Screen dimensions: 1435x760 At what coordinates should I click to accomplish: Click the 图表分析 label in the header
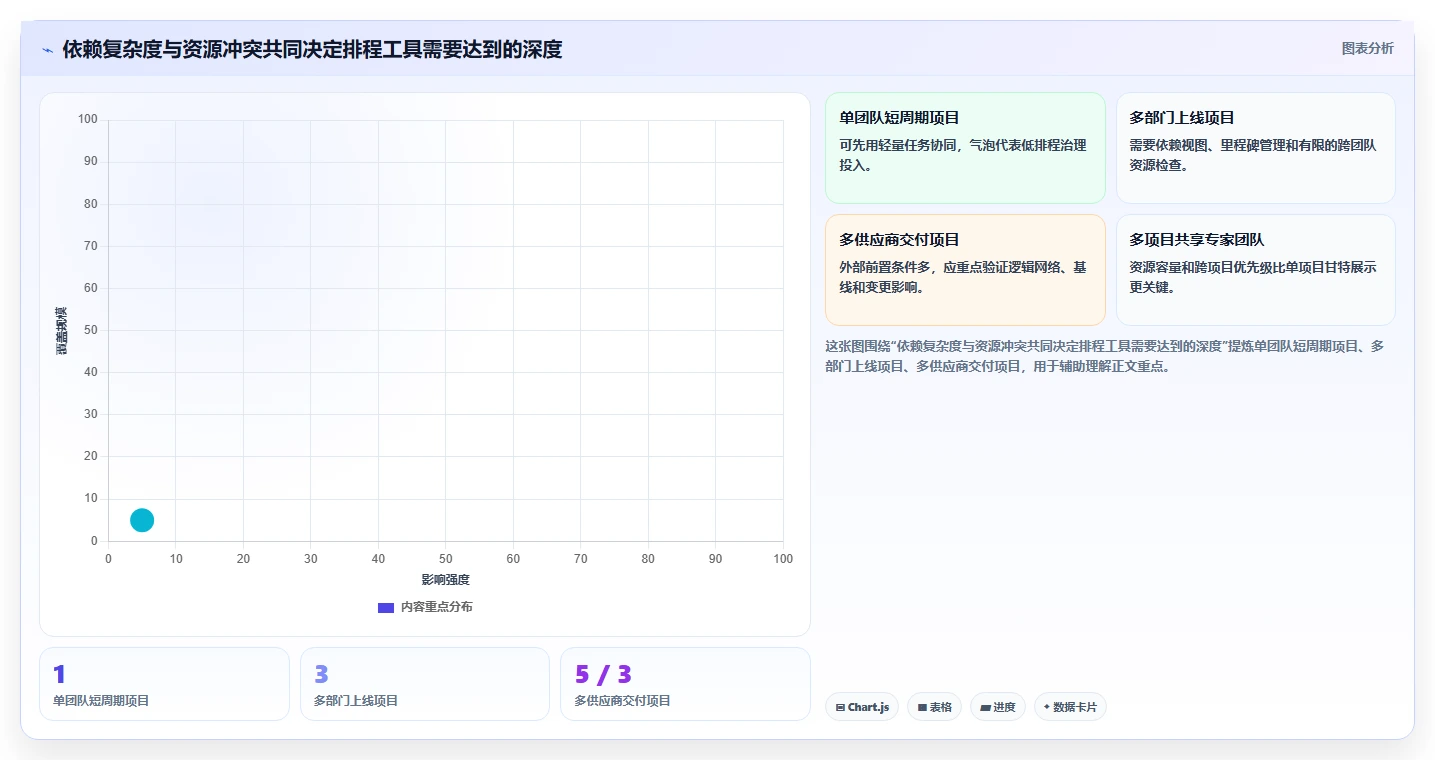(x=1367, y=48)
